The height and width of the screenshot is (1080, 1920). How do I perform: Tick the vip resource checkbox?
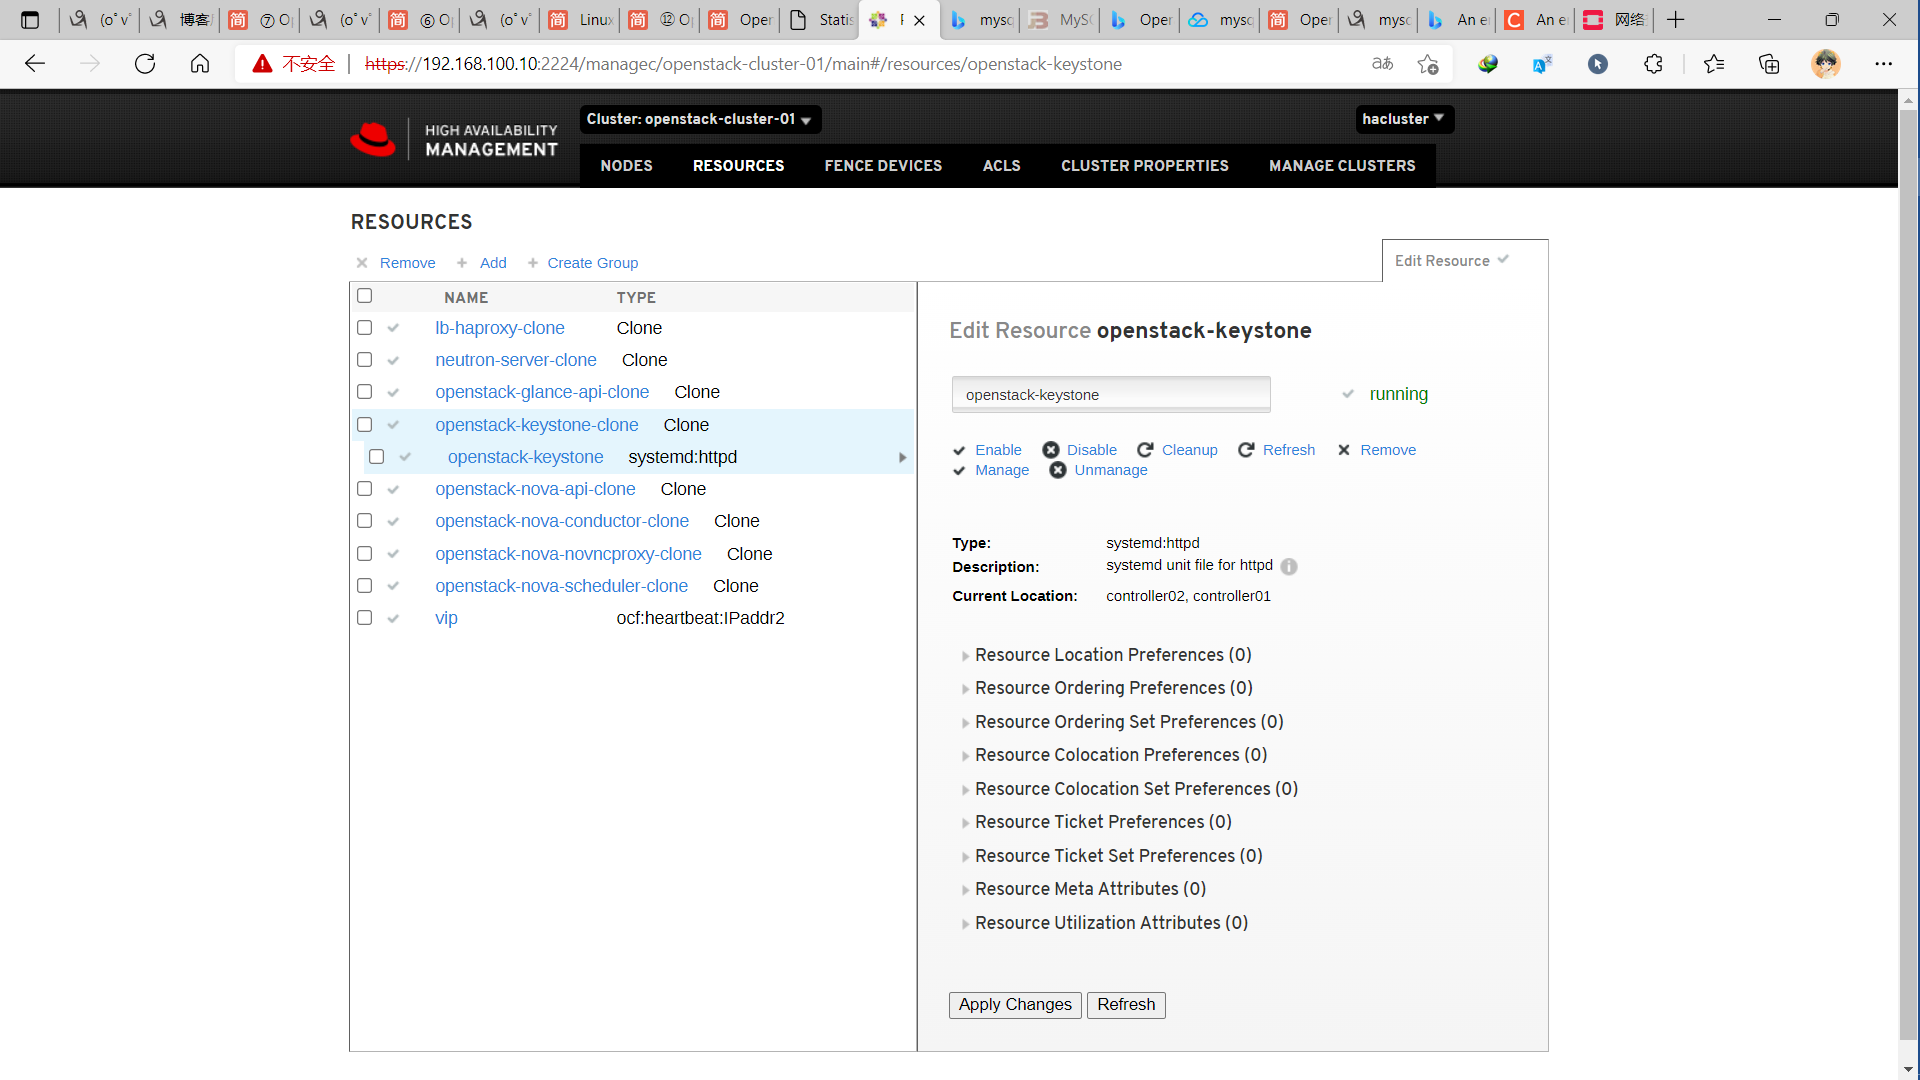(365, 618)
